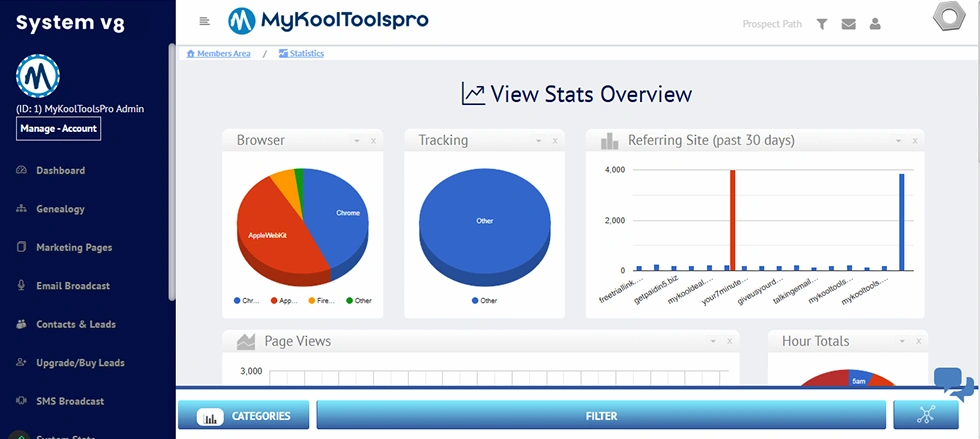Click the hamburger menu icon in header

point(205,21)
